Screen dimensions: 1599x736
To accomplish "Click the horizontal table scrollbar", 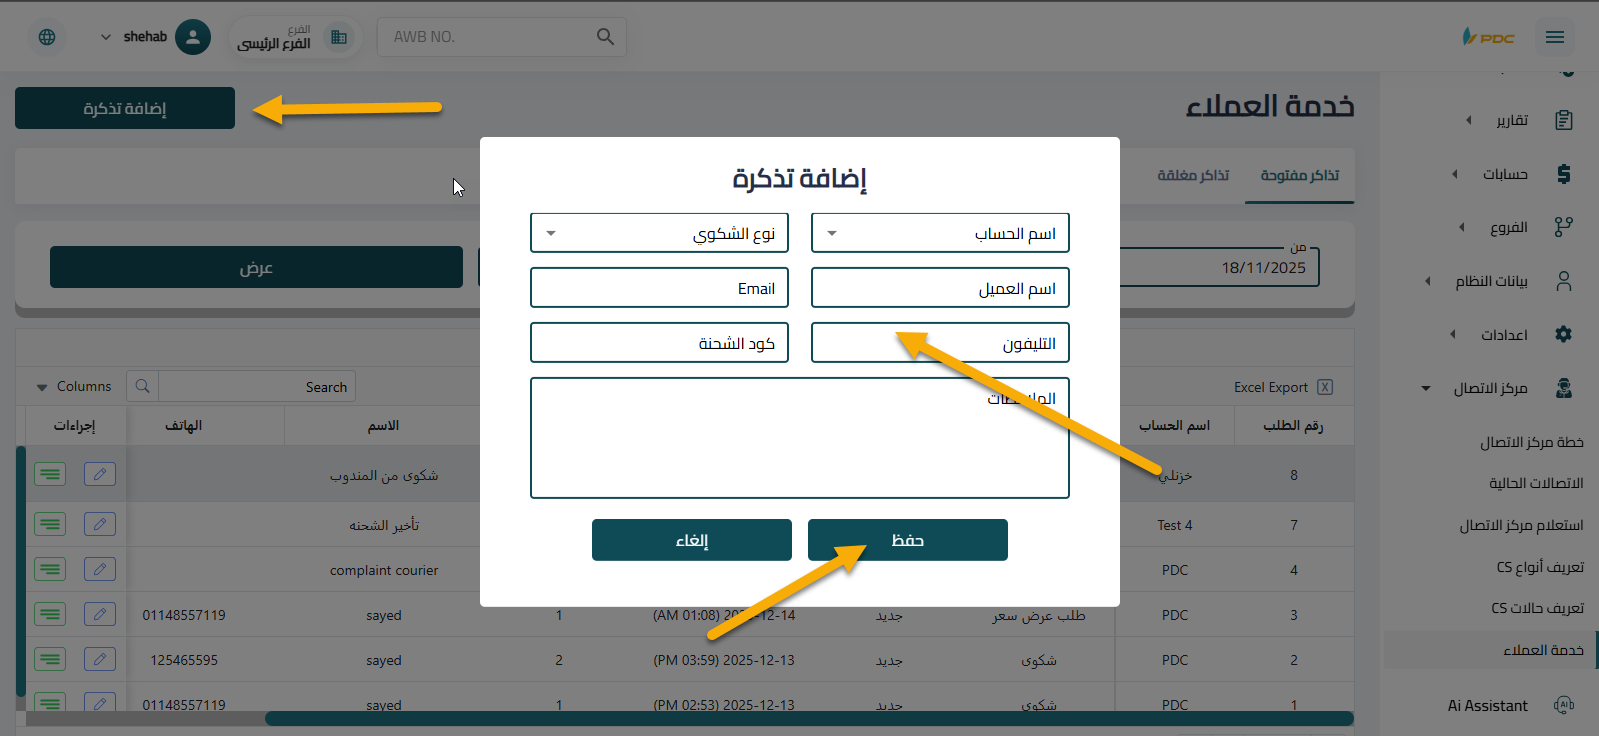I will pyautogui.click(x=808, y=718).
